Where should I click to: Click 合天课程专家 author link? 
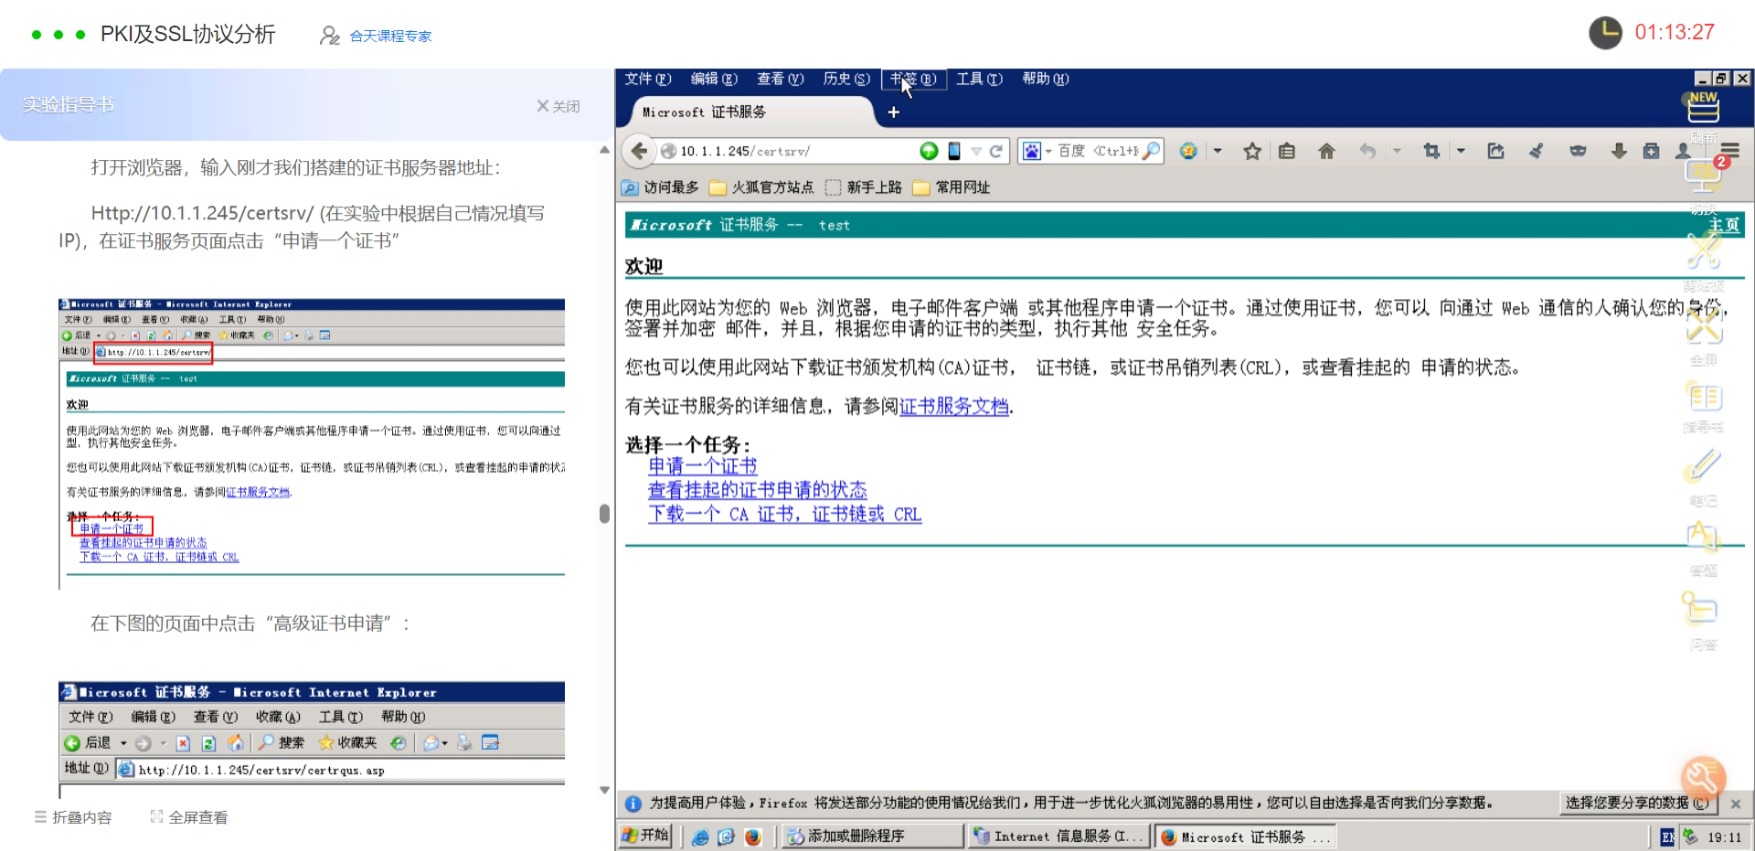pyautogui.click(x=390, y=36)
